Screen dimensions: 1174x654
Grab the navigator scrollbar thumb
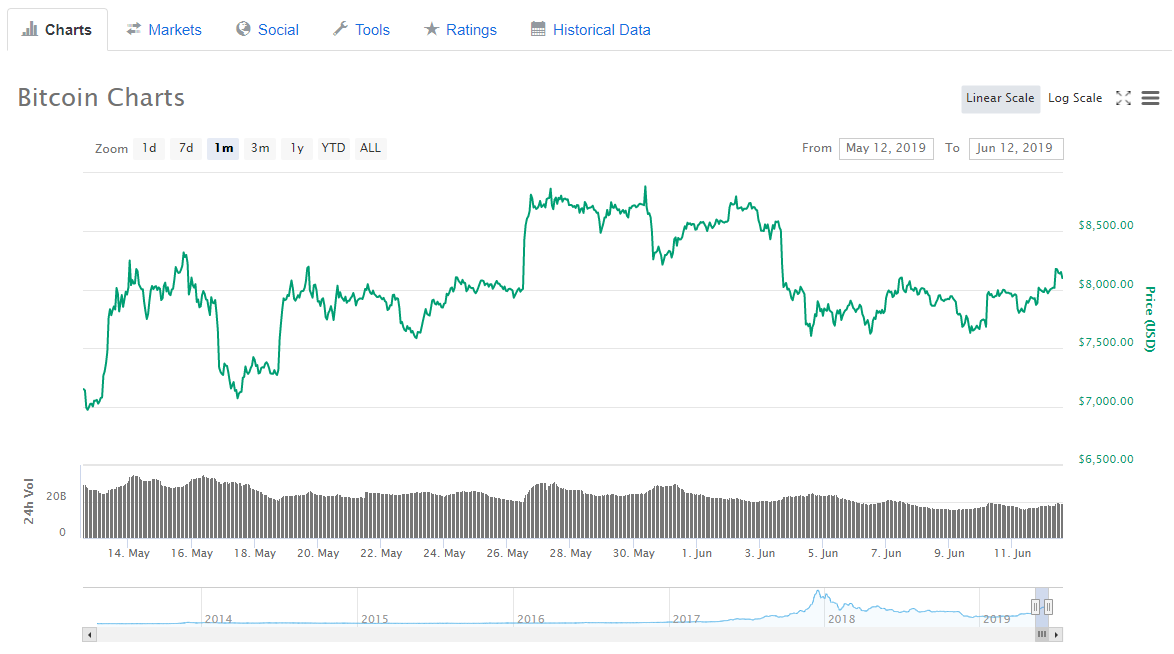click(x=1041, y=635)
